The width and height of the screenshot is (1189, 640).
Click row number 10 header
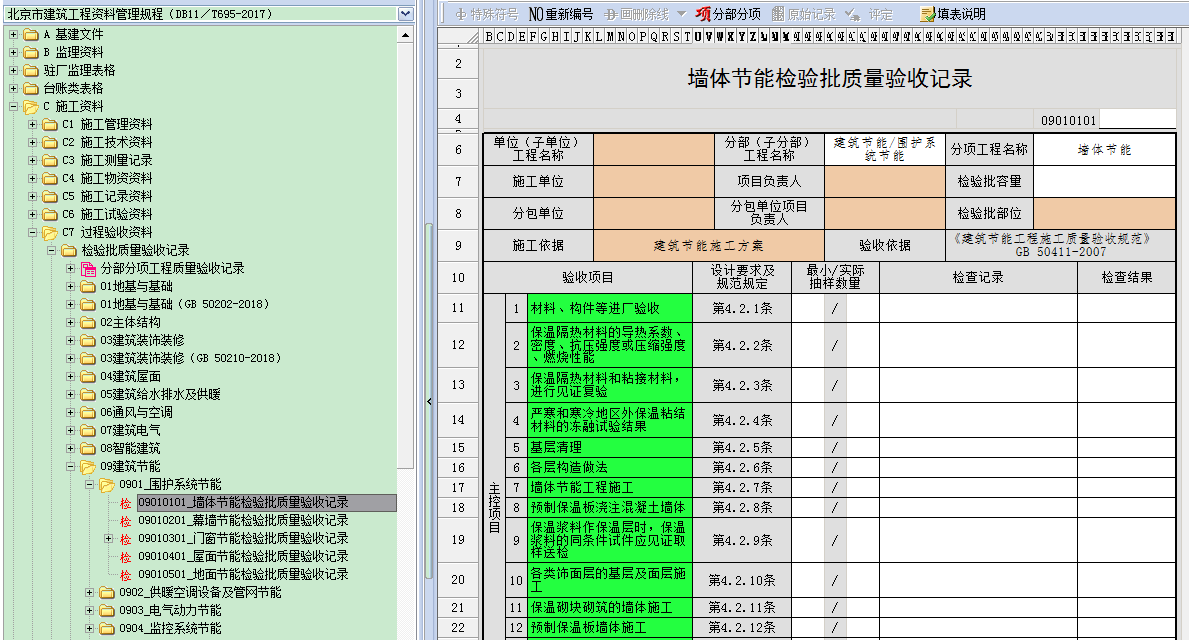coord(458,277)
